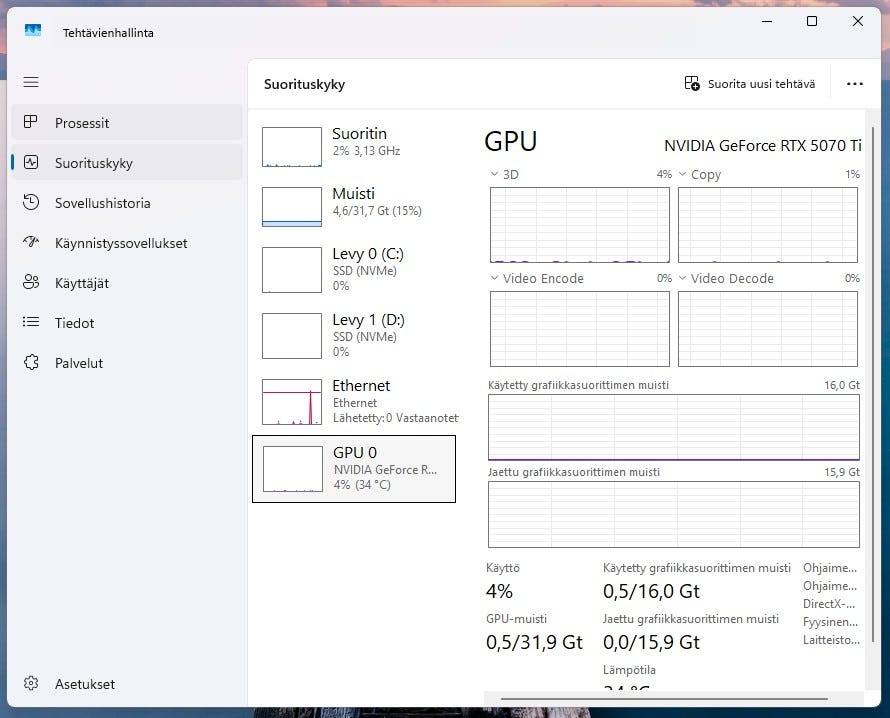Image resolution: width=890 pixels, height=718 pixels.
Task: Select the Ethernet performance item
Action: tap(354, 401)
